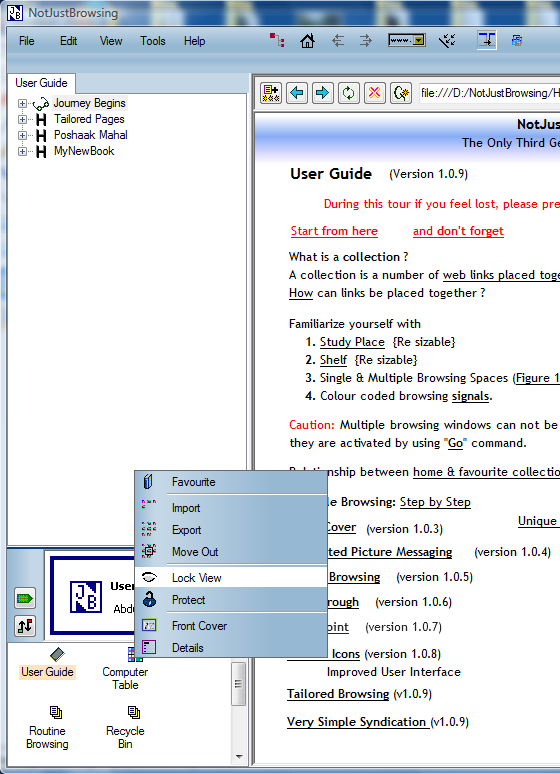
Task: Click the Home icon in toolbar
Action: point(307,41)
